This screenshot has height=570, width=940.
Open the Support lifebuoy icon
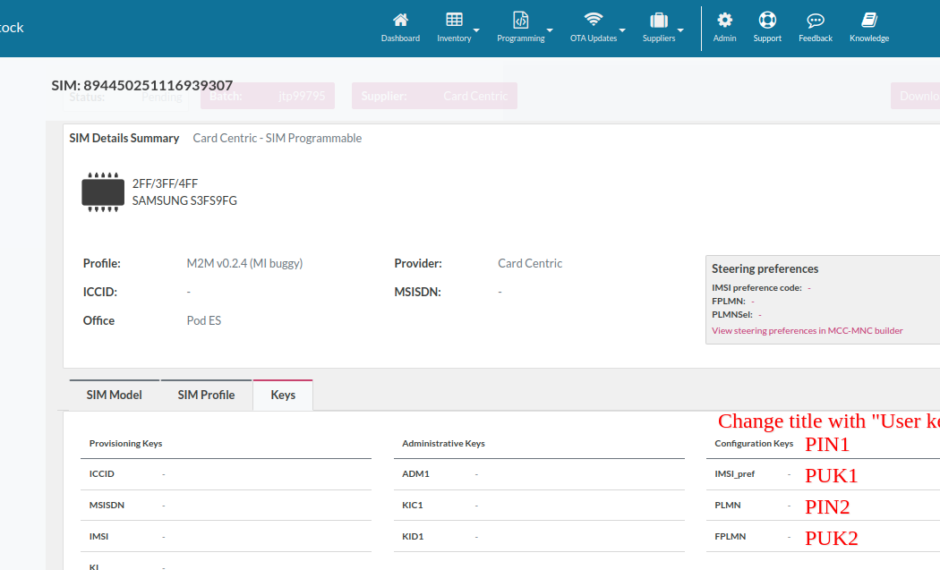click(x=767, y=20)
